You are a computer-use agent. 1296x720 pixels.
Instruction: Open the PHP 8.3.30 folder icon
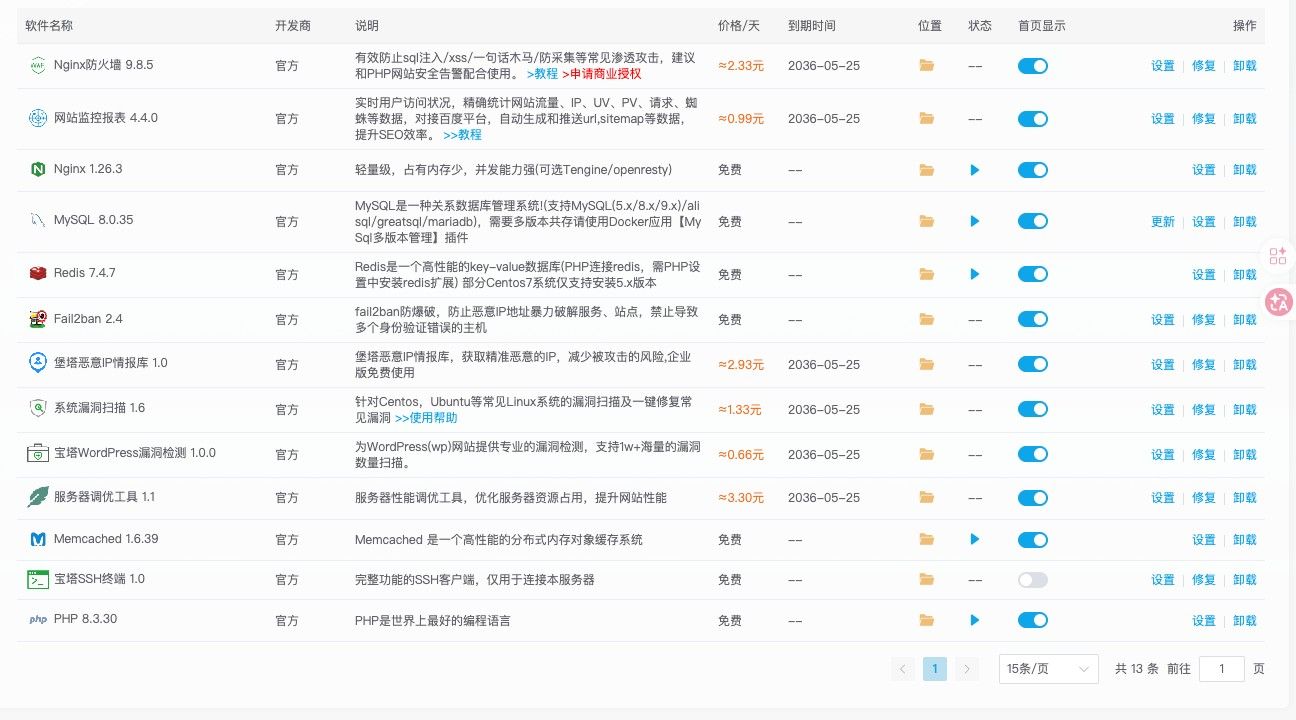click(x=927, y=620)
